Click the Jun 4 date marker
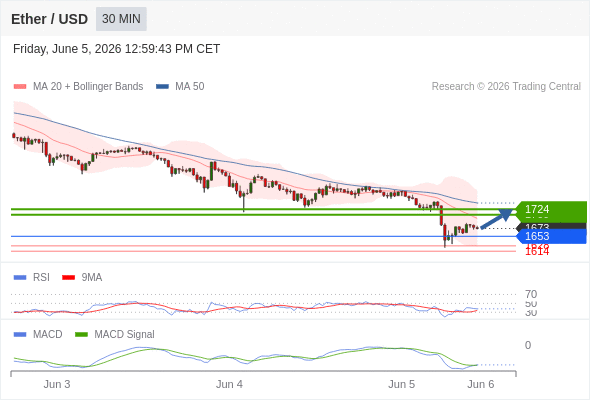The image size is (590, 400). pos(229,384)
